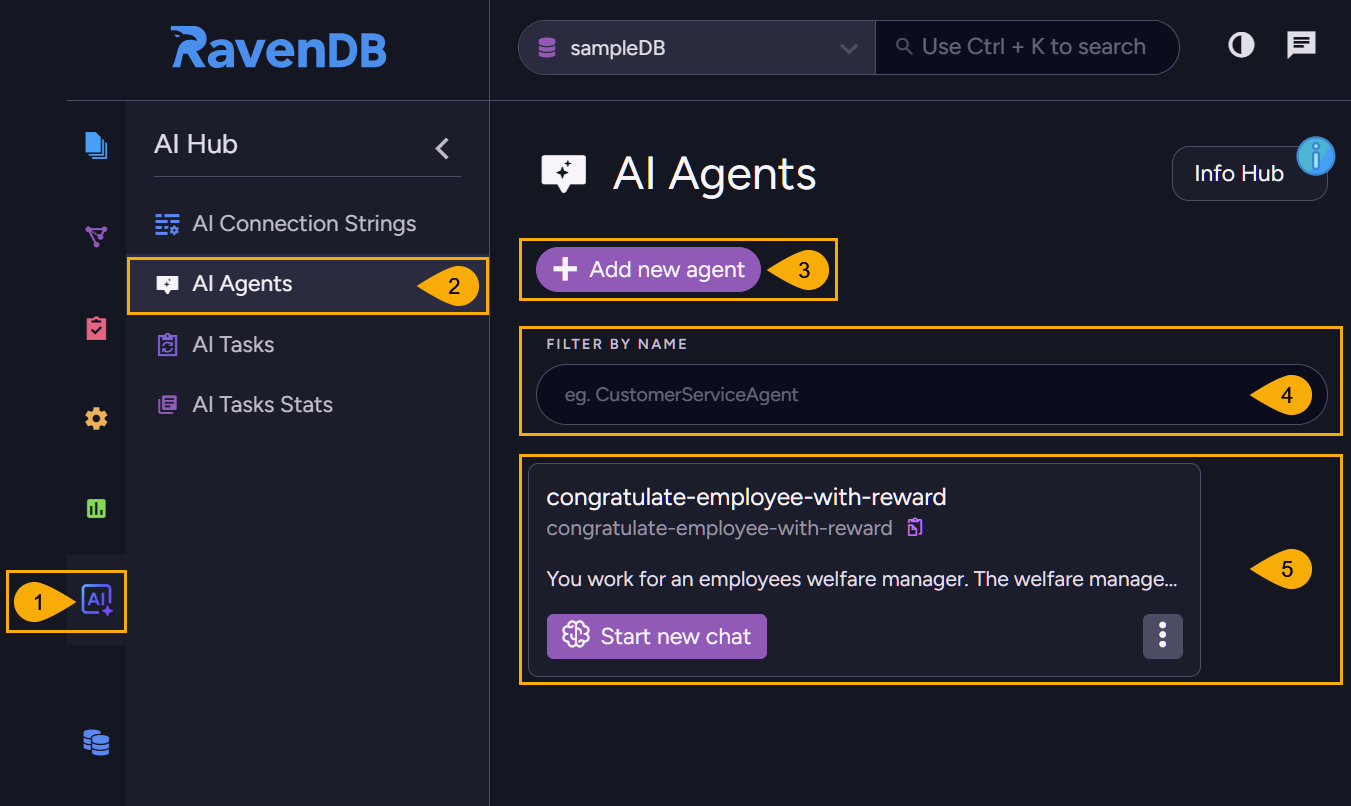Image resolution: width=1351 pixels, height=806 pixels.
Task: Open the Info Hub button
Action: (1249, 173)
